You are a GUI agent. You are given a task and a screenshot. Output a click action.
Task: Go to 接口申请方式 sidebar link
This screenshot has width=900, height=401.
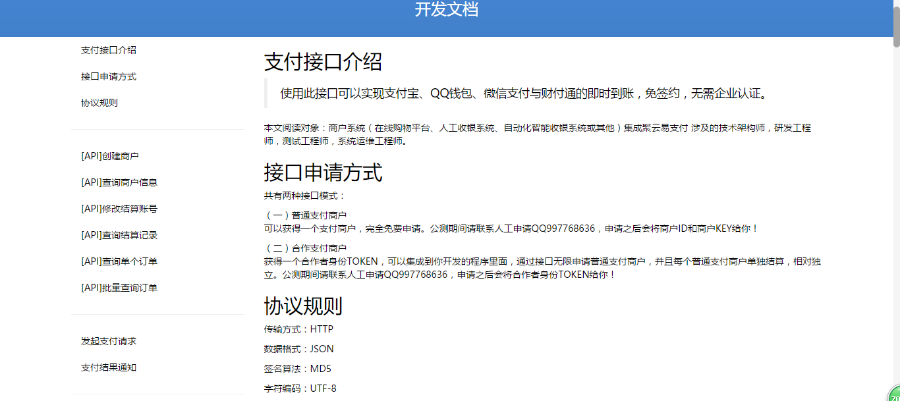coord(109,76)
